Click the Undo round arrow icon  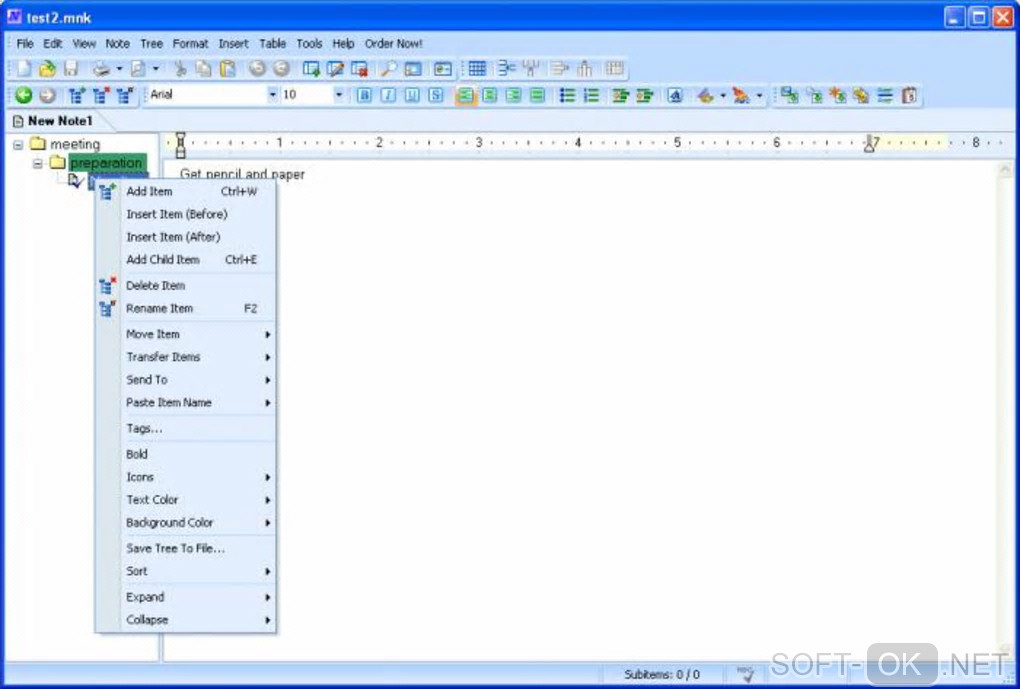click(x=257, y=68)
